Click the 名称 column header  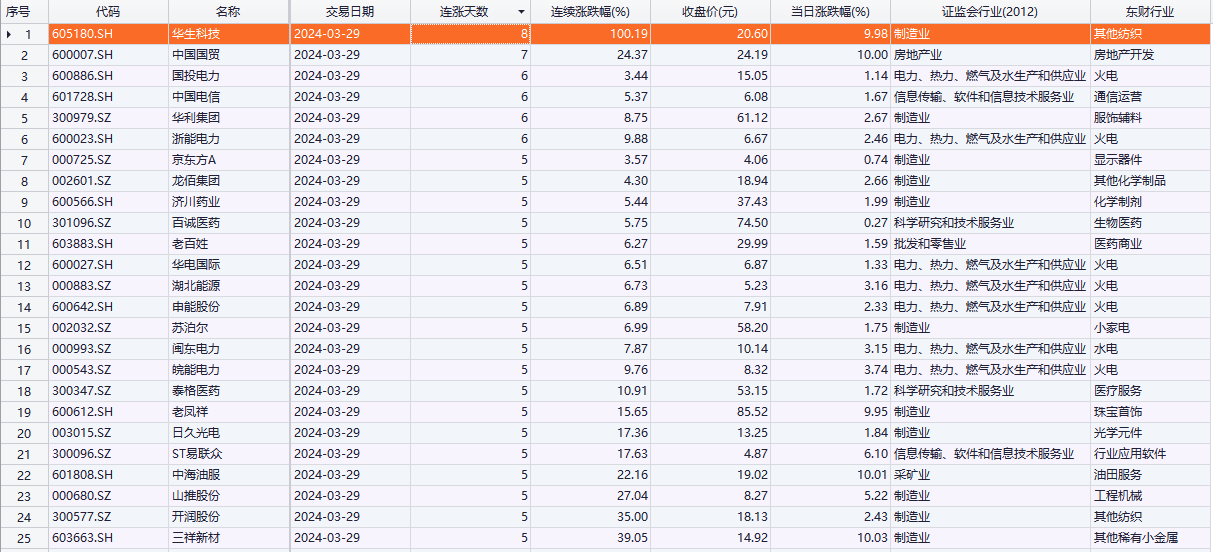(228, 12)
